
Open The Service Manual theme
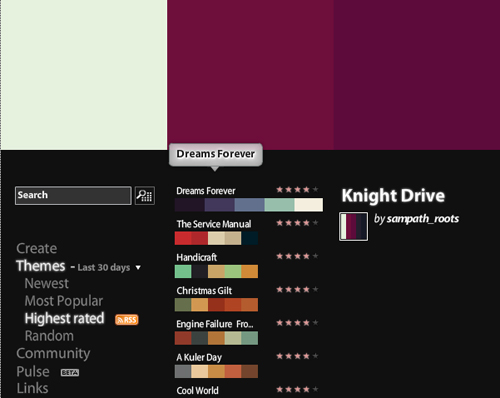(214, 224)
